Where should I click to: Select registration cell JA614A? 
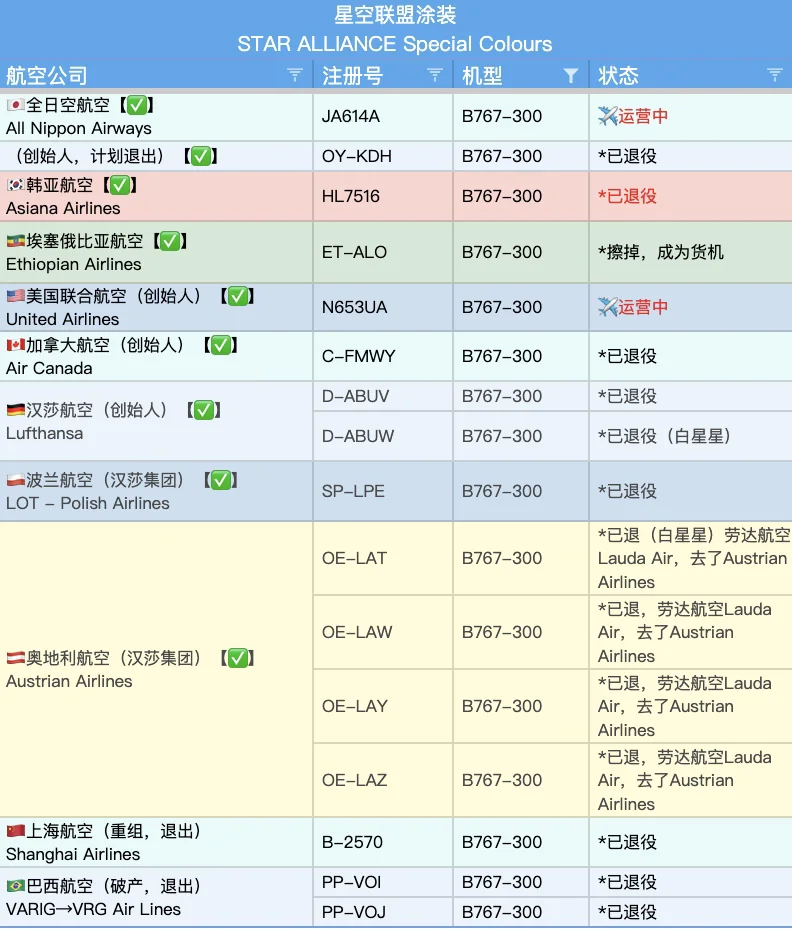click(x=383, y=116)
